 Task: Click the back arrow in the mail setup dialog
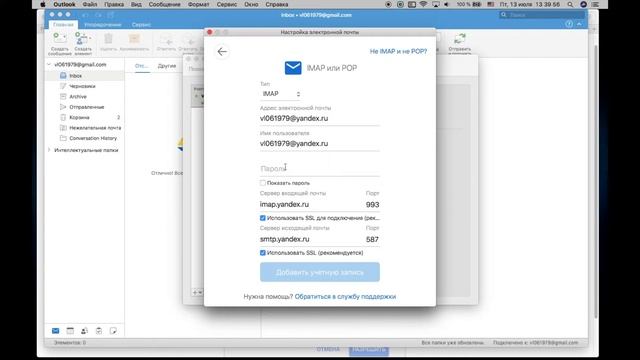pos(222,52)
